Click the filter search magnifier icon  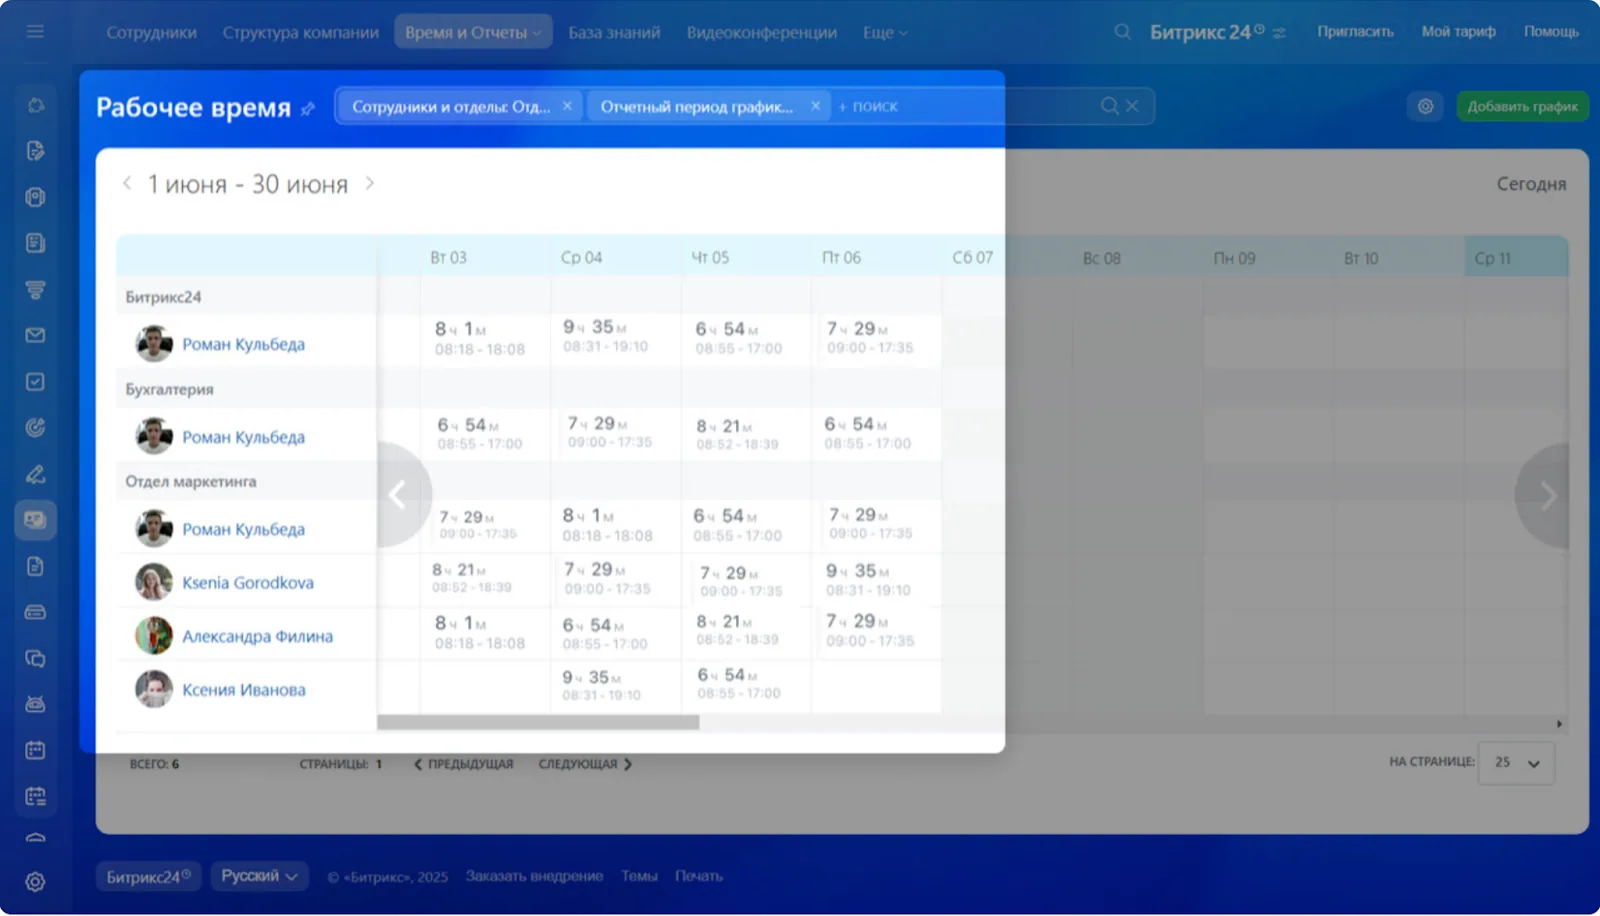(1109, 106)
